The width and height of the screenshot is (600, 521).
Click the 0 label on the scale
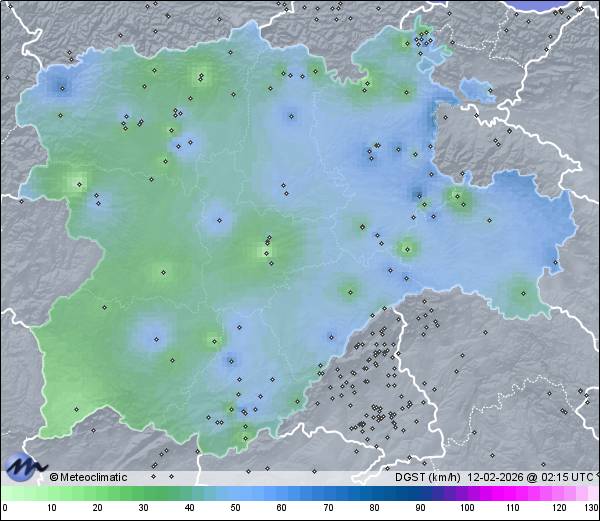(x=5, y=508)
